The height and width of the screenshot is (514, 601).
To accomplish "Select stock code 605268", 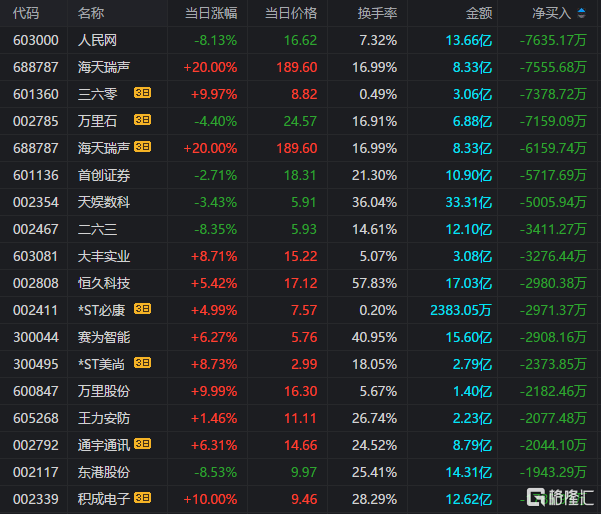I will click(36, 418).
